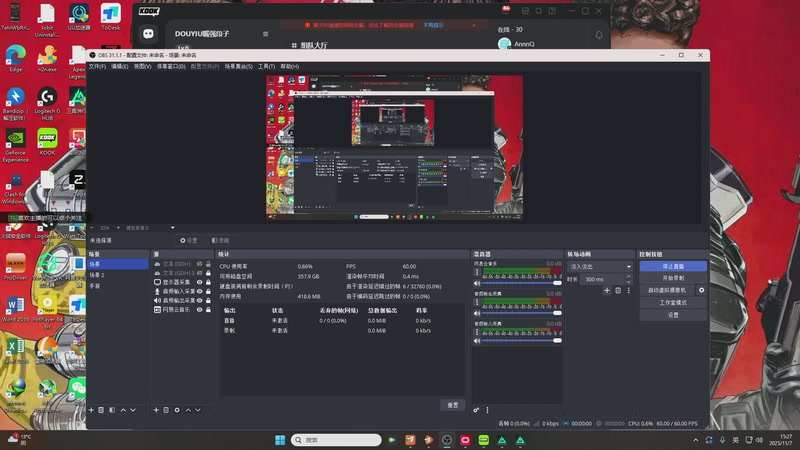
Task: Open options menu of second mixer channel
Action: click(477, 303)
